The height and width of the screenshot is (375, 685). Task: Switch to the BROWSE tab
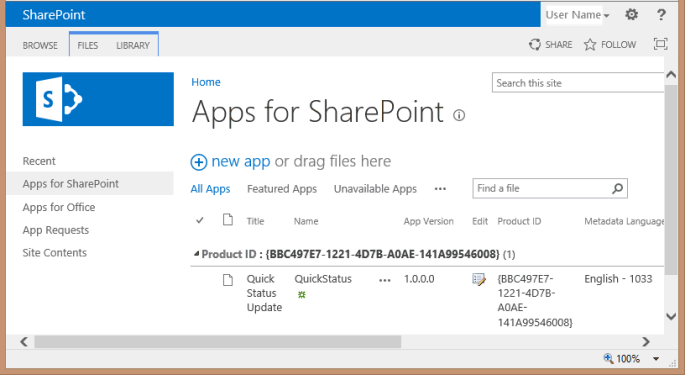[40, 45]
